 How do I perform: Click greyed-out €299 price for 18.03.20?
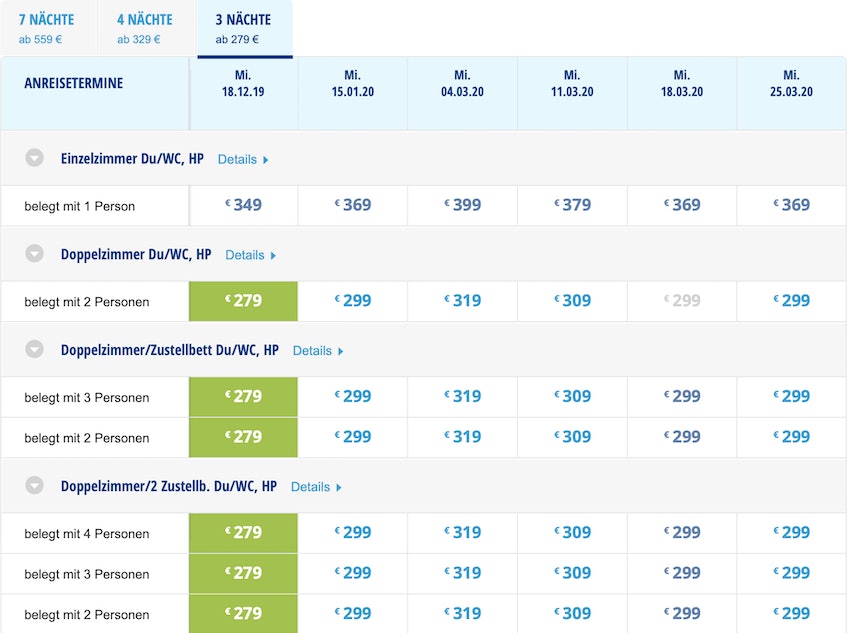click(x=682, y=301)
